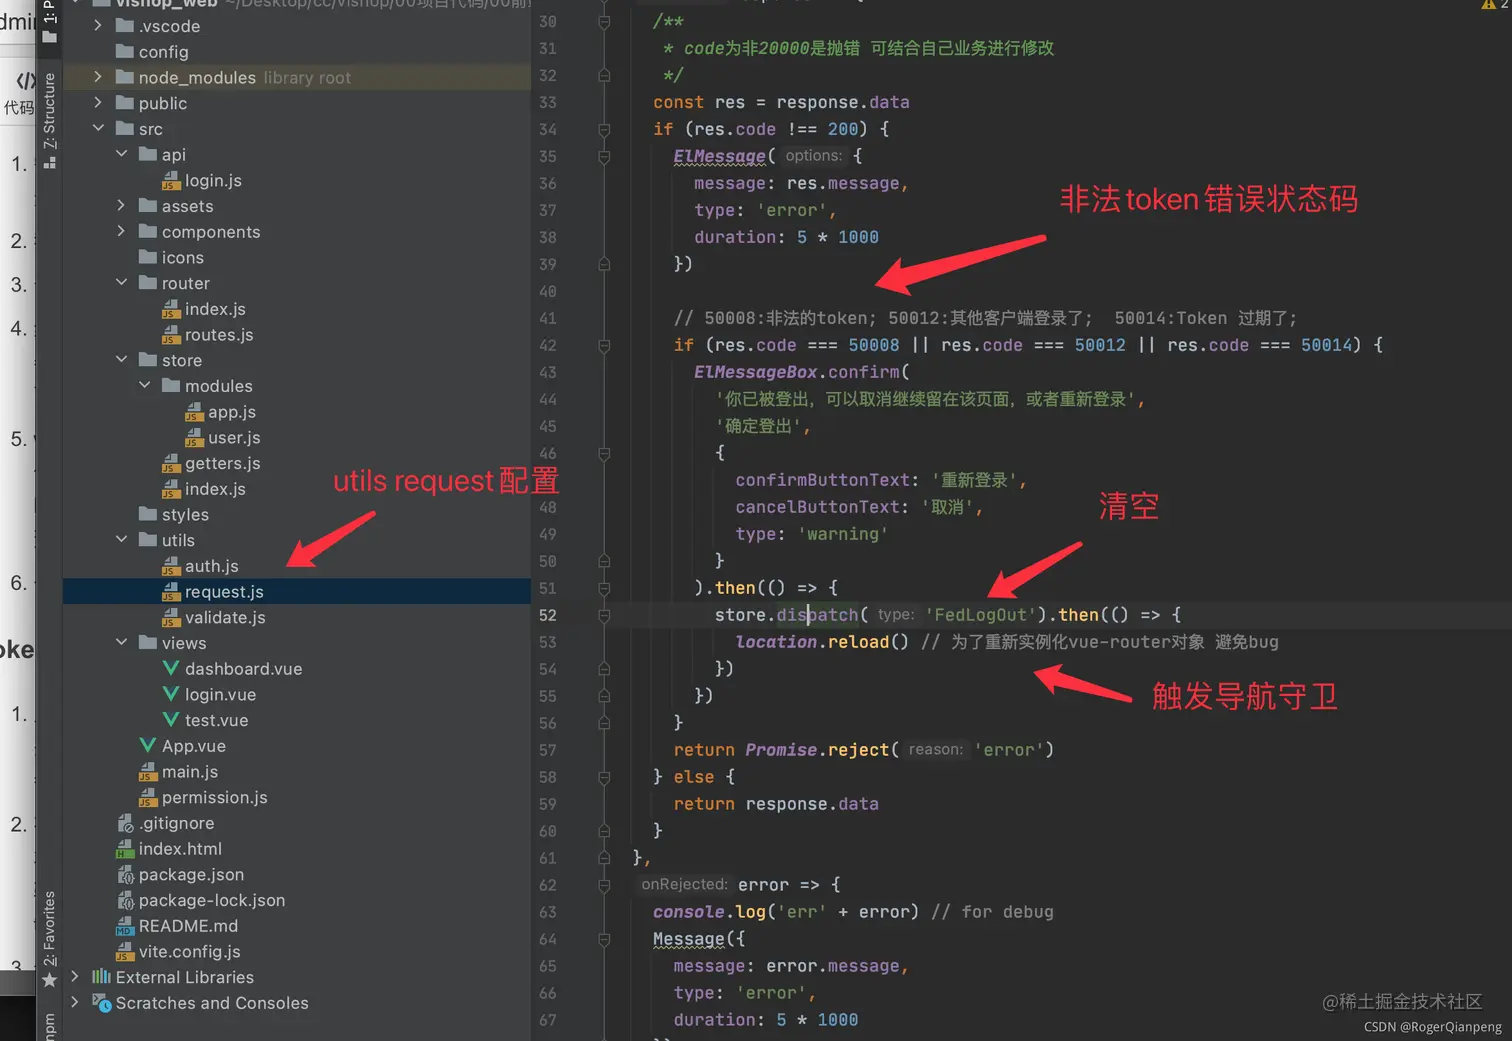Screen dimensions: 1512x1041
Task: Expand External Libraries node arrow
Action: 74,977
